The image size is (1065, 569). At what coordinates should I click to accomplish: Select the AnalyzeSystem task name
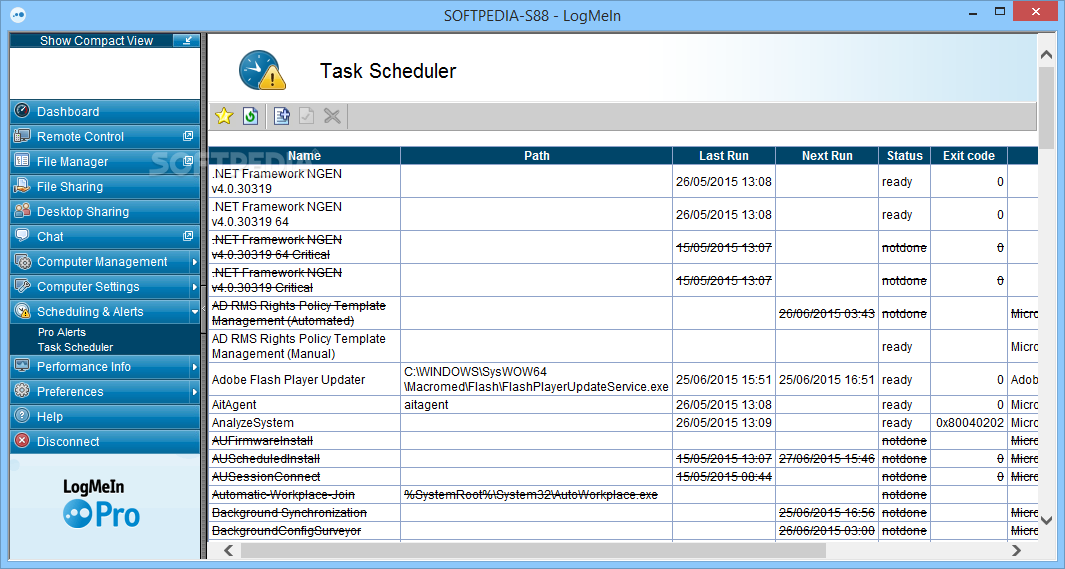coord(253,422)
